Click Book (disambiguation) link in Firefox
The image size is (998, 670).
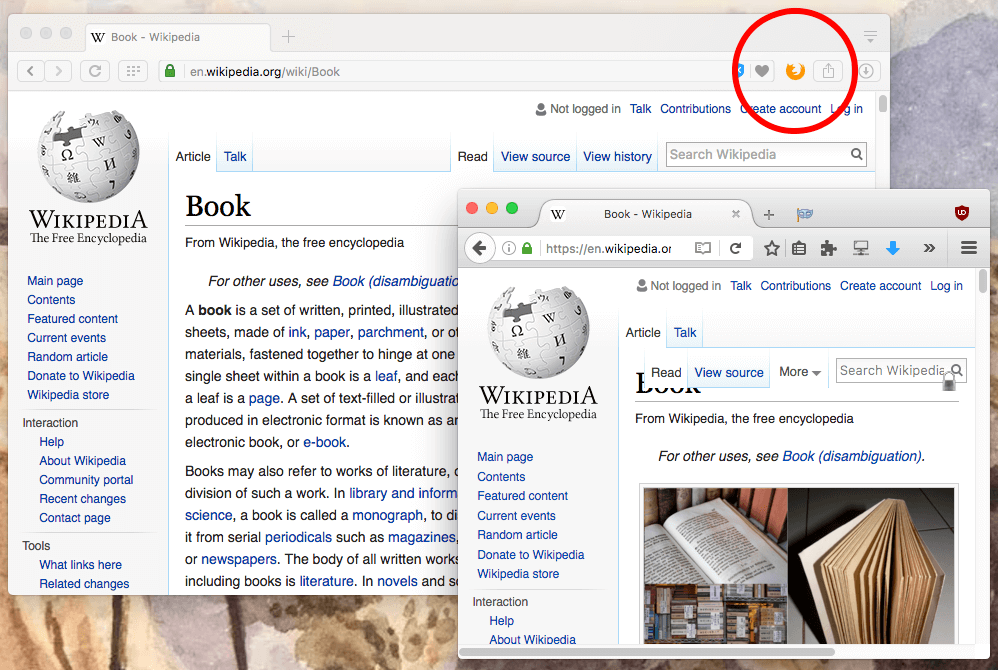[852, 456]
